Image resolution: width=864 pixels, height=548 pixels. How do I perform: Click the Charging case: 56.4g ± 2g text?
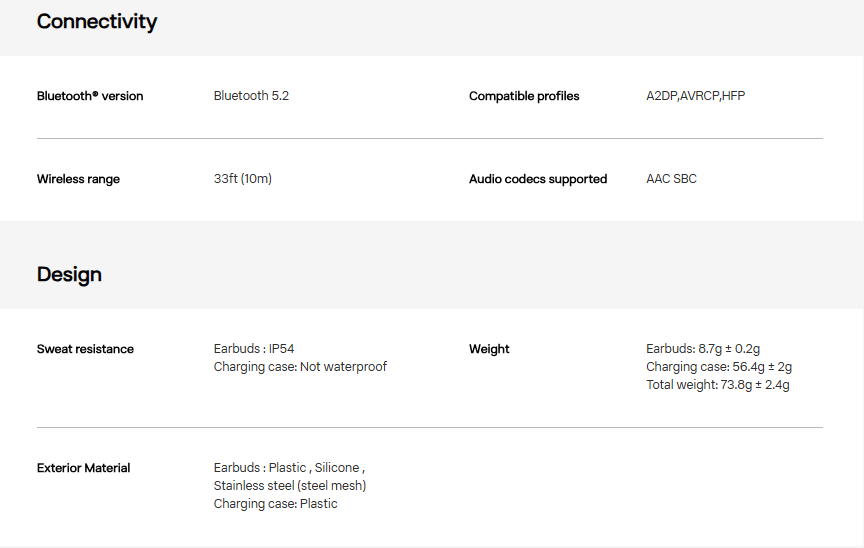click(x=707, y=367)
